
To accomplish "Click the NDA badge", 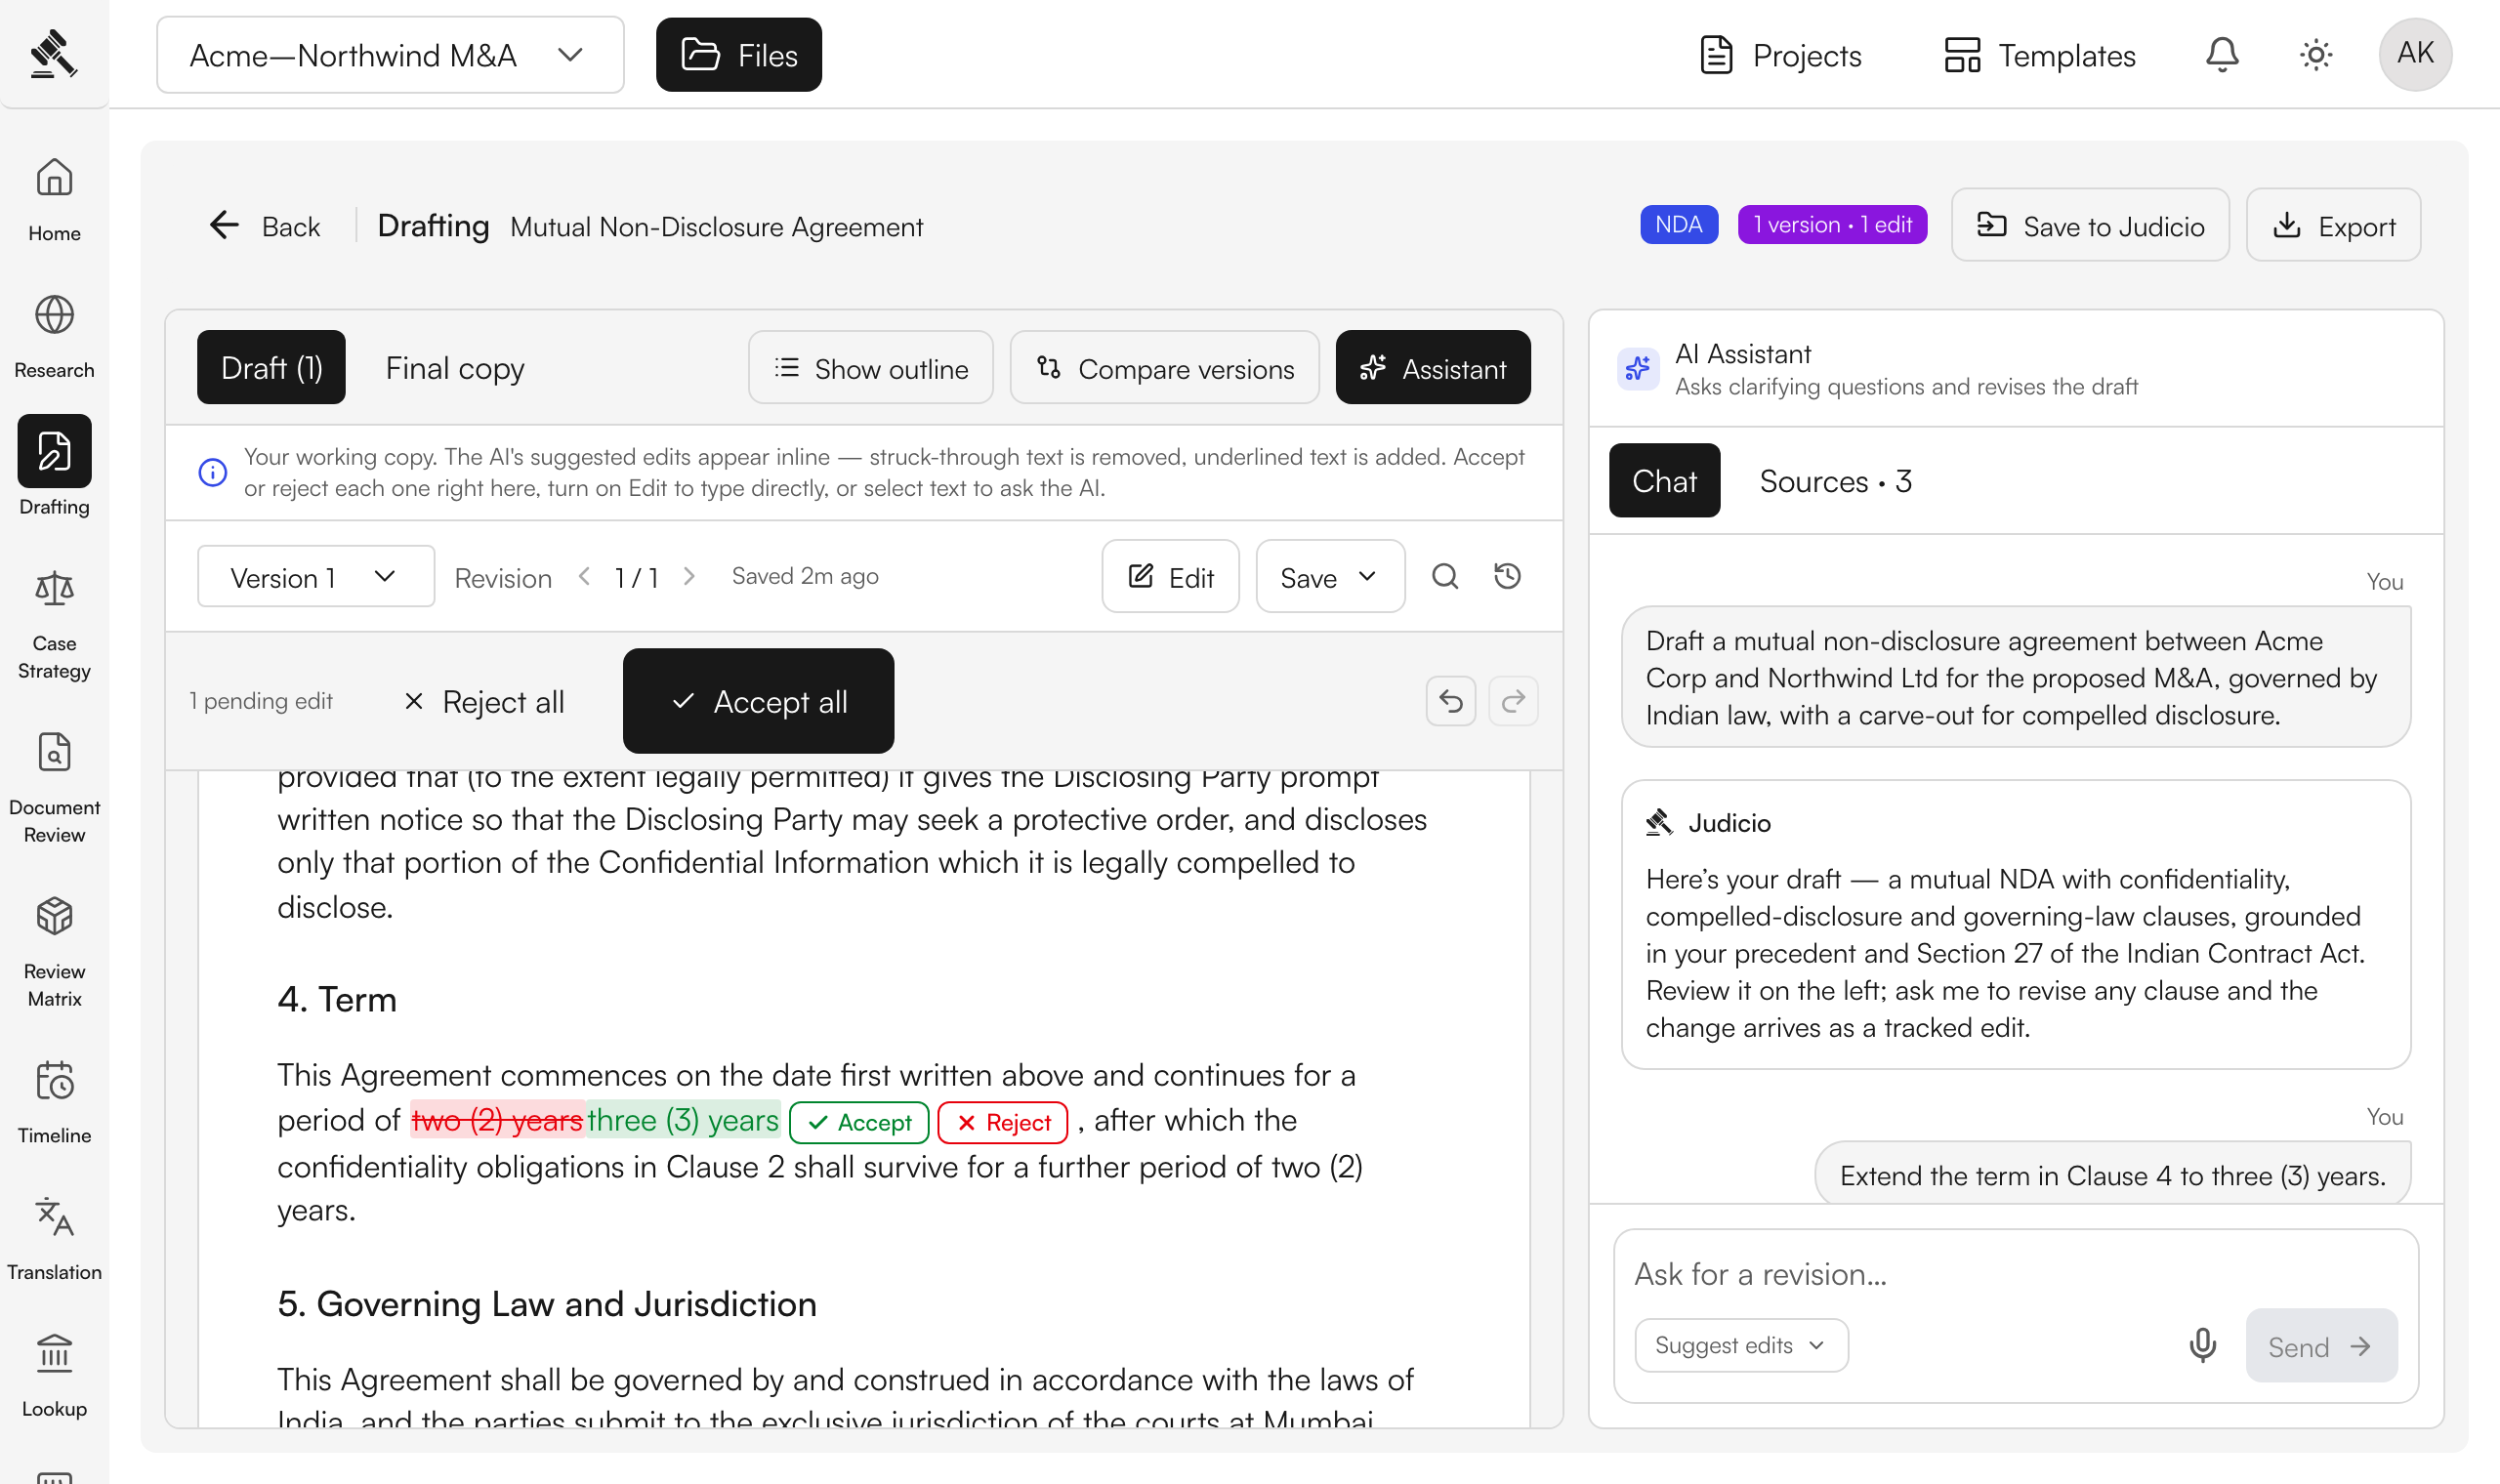I will 1679,225.
